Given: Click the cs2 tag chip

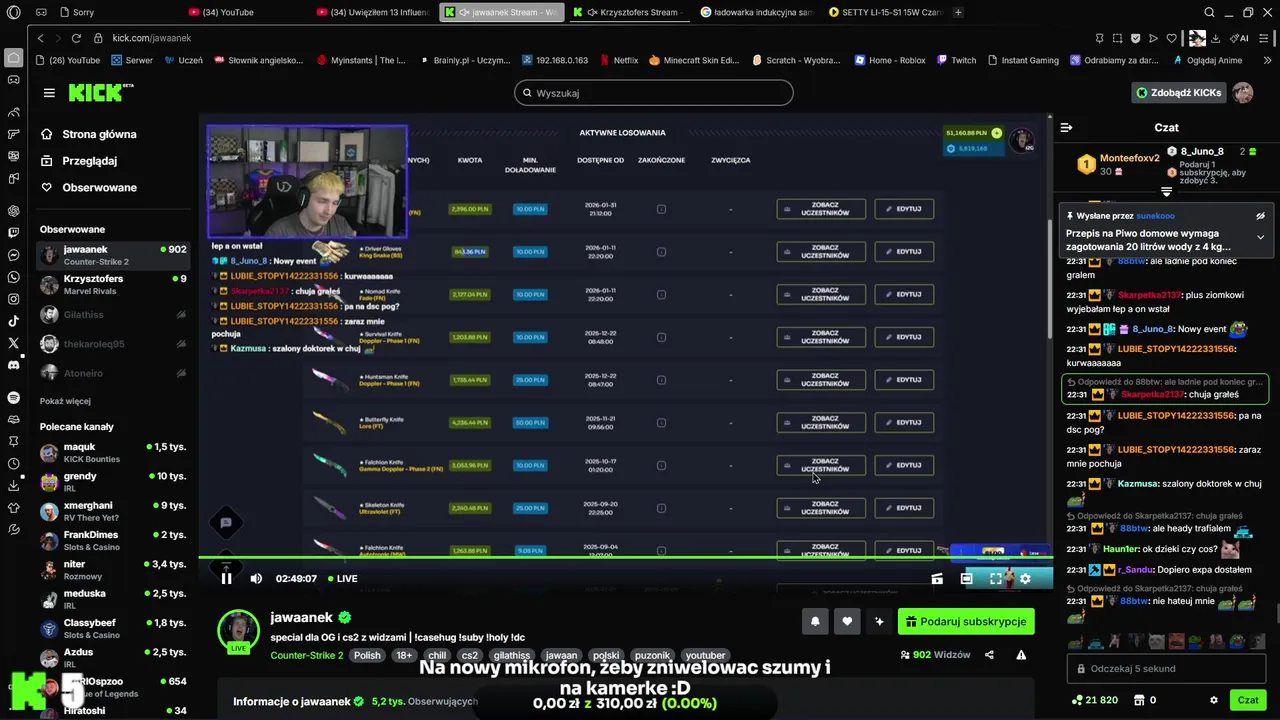Looking at the screenshot, I should click(469, 655).
